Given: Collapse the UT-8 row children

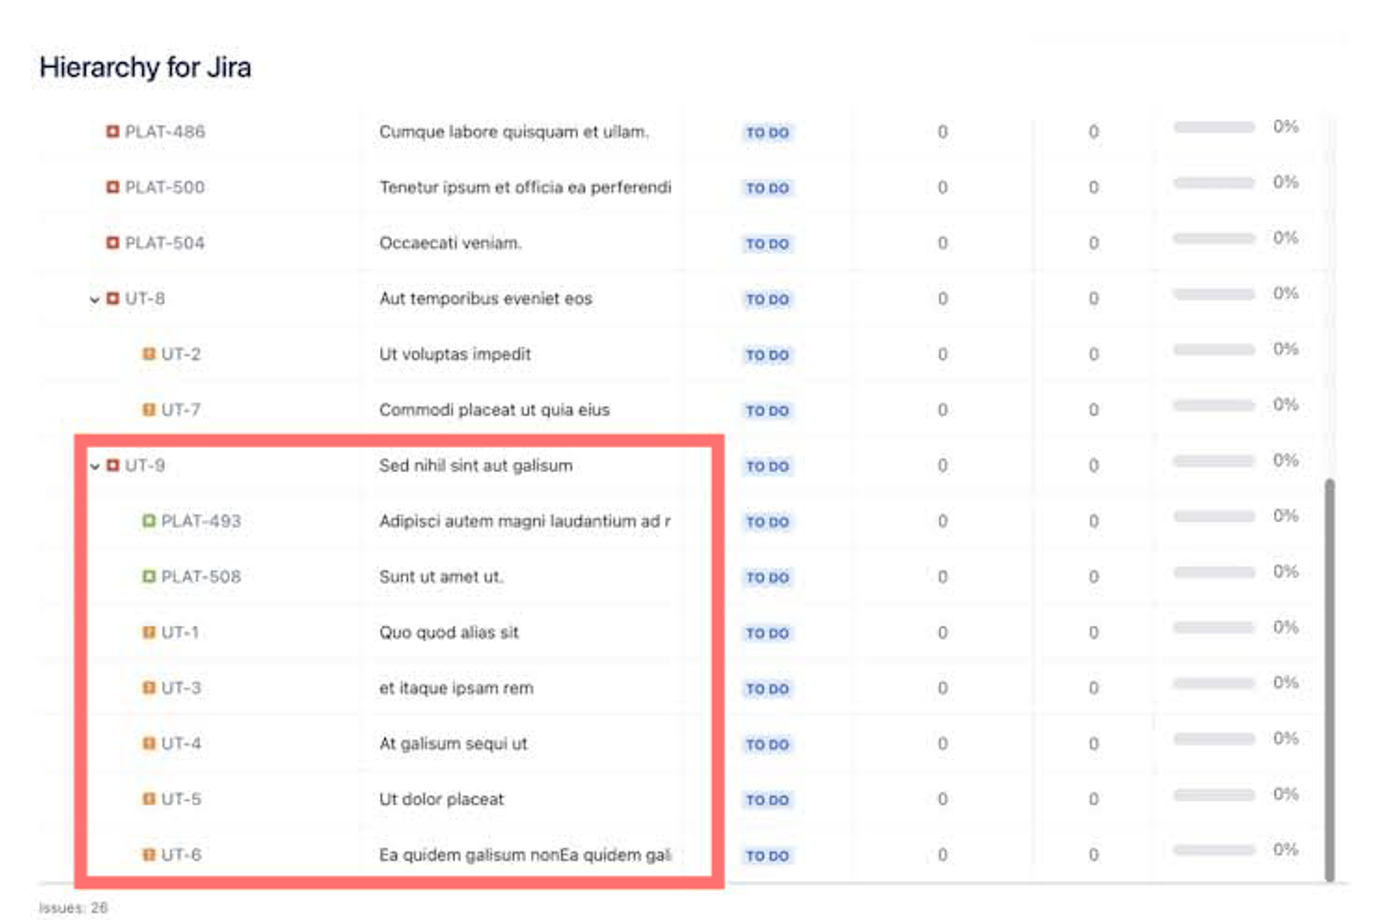Looking at the screenshot, I should coord(95,299).
